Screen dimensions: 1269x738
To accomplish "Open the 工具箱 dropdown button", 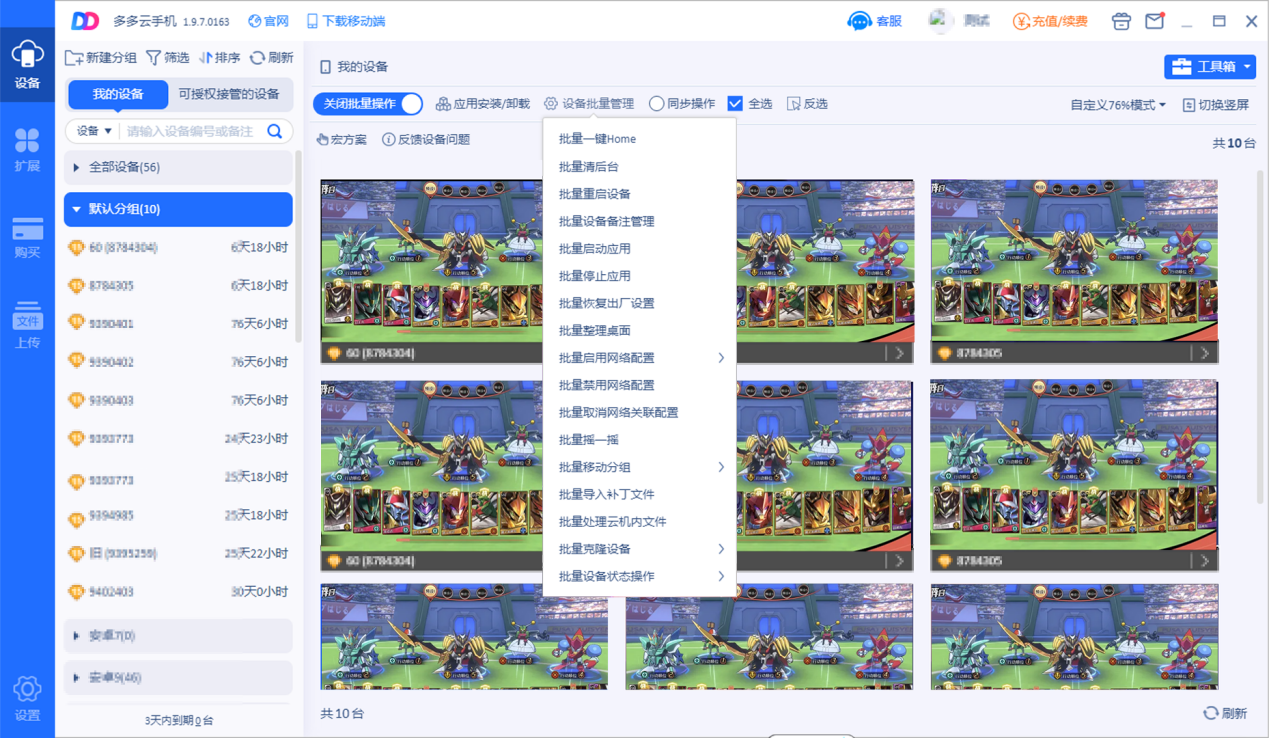I will click(1210, 67).
